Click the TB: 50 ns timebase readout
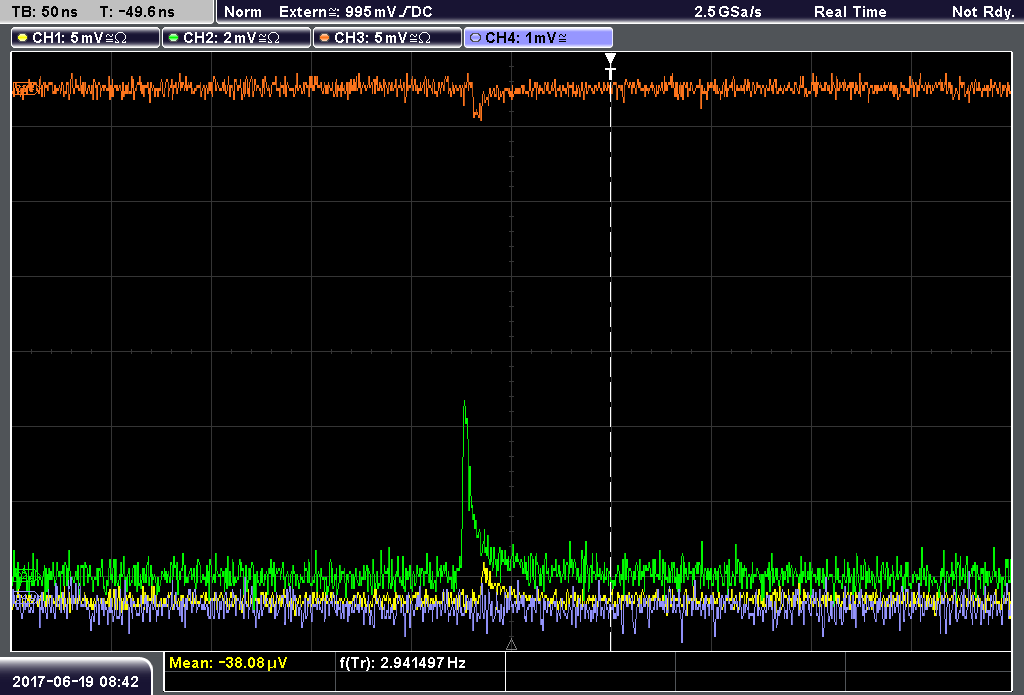This screenshot has height=695, width=1024. [44, 12]
